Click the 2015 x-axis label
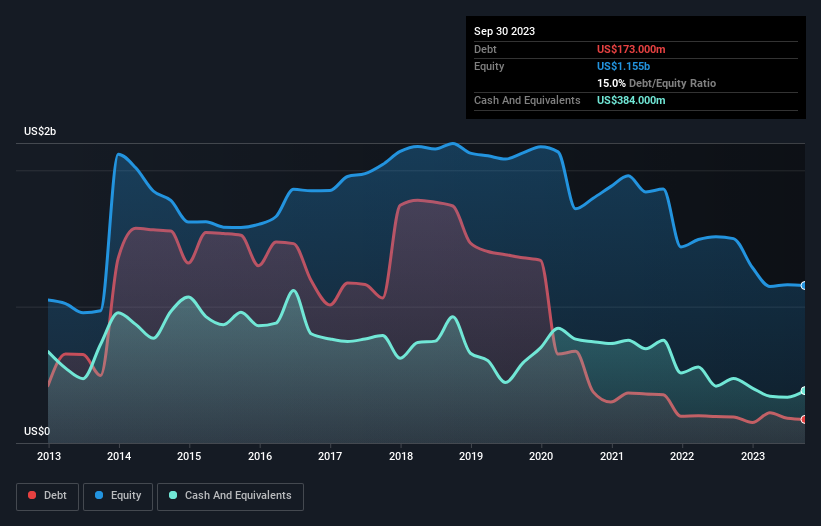 (x=189, y=456)
